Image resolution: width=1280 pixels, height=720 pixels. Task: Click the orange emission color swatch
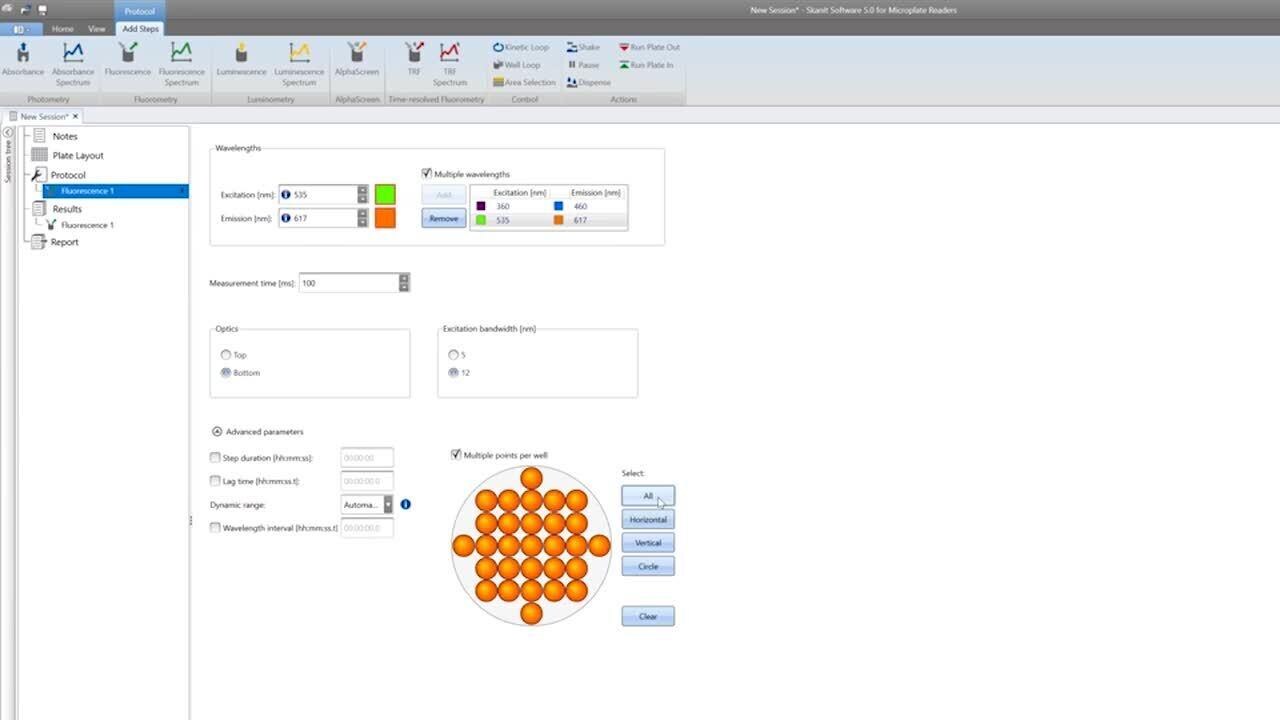pyautogui.click(x=385, y=218)
